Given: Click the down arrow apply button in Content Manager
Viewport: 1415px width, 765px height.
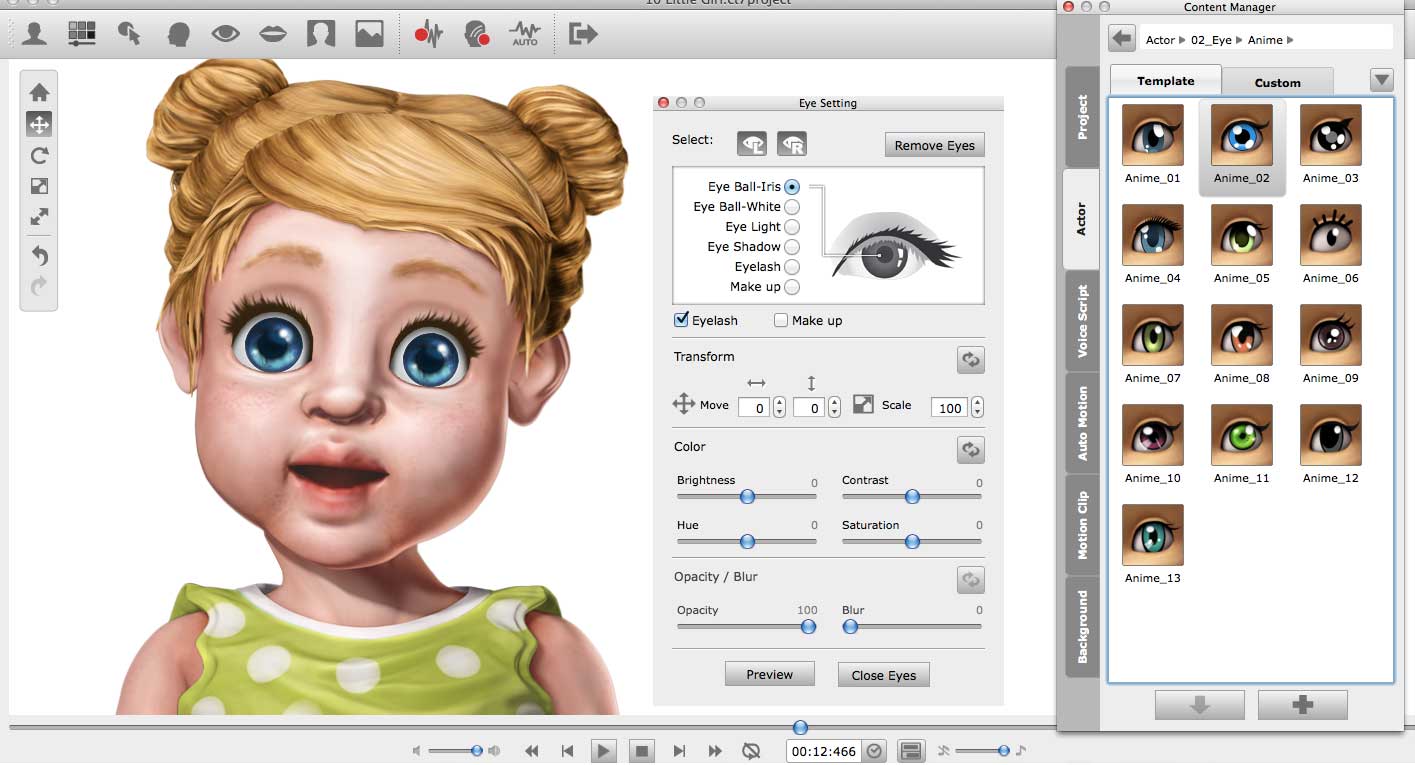Looking at the screenshot, I should 1200,705.
